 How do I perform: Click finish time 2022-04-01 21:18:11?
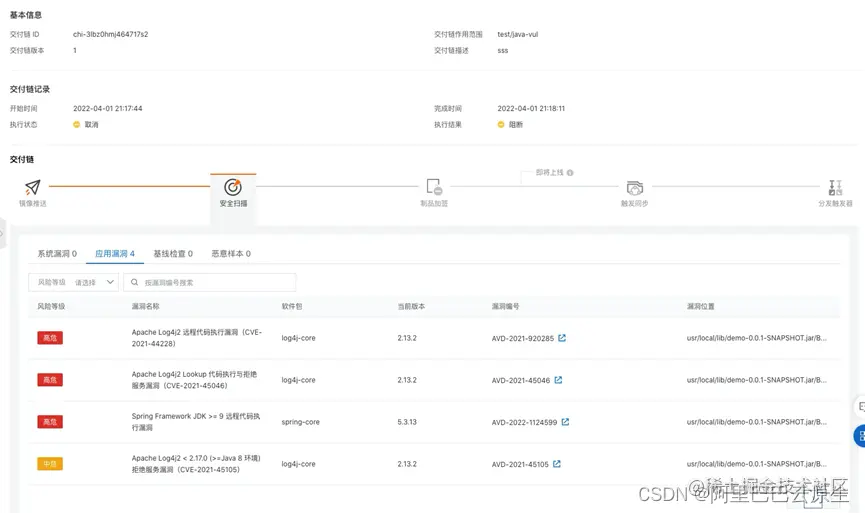[531, 109]
